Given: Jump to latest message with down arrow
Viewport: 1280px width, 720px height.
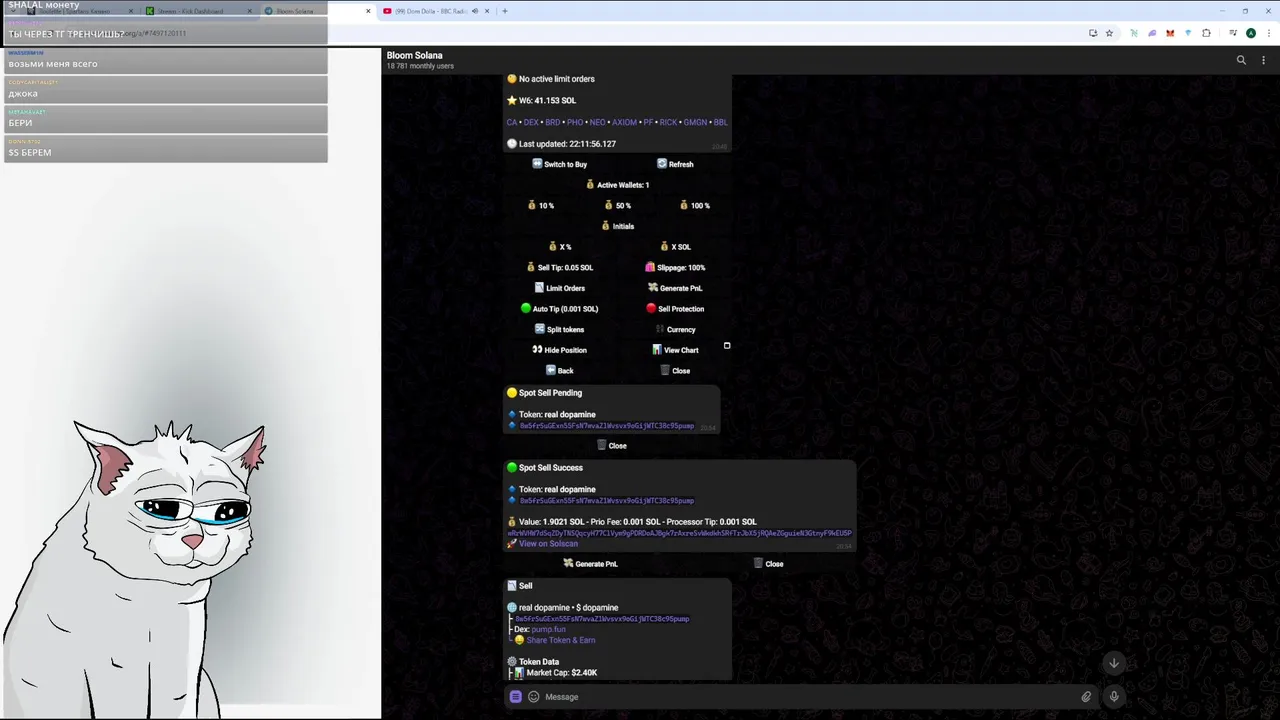Looking at the screenshot, I should point(1114,663).
